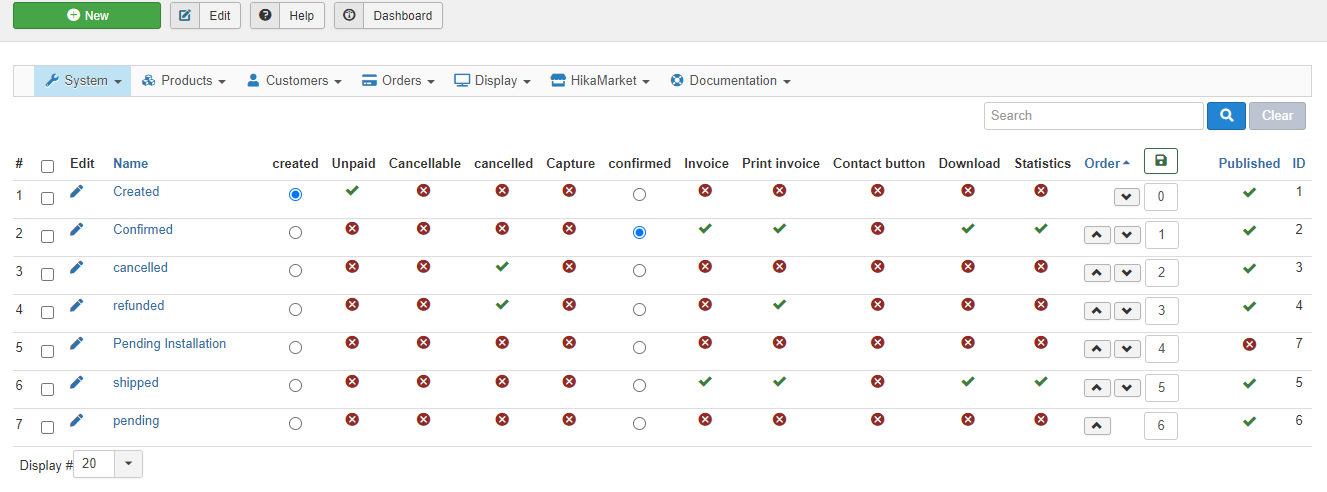Screen dimensions: 1327x492
Task: Click the magnifying glass search button
Action: pos(1226,116)
